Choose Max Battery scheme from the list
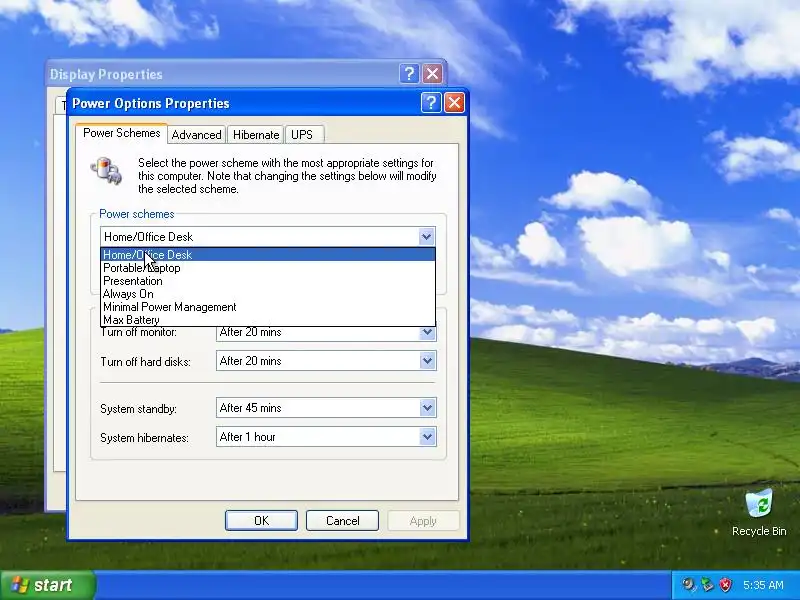The width and height of the screenshot is (800, 600). [268, 320]
